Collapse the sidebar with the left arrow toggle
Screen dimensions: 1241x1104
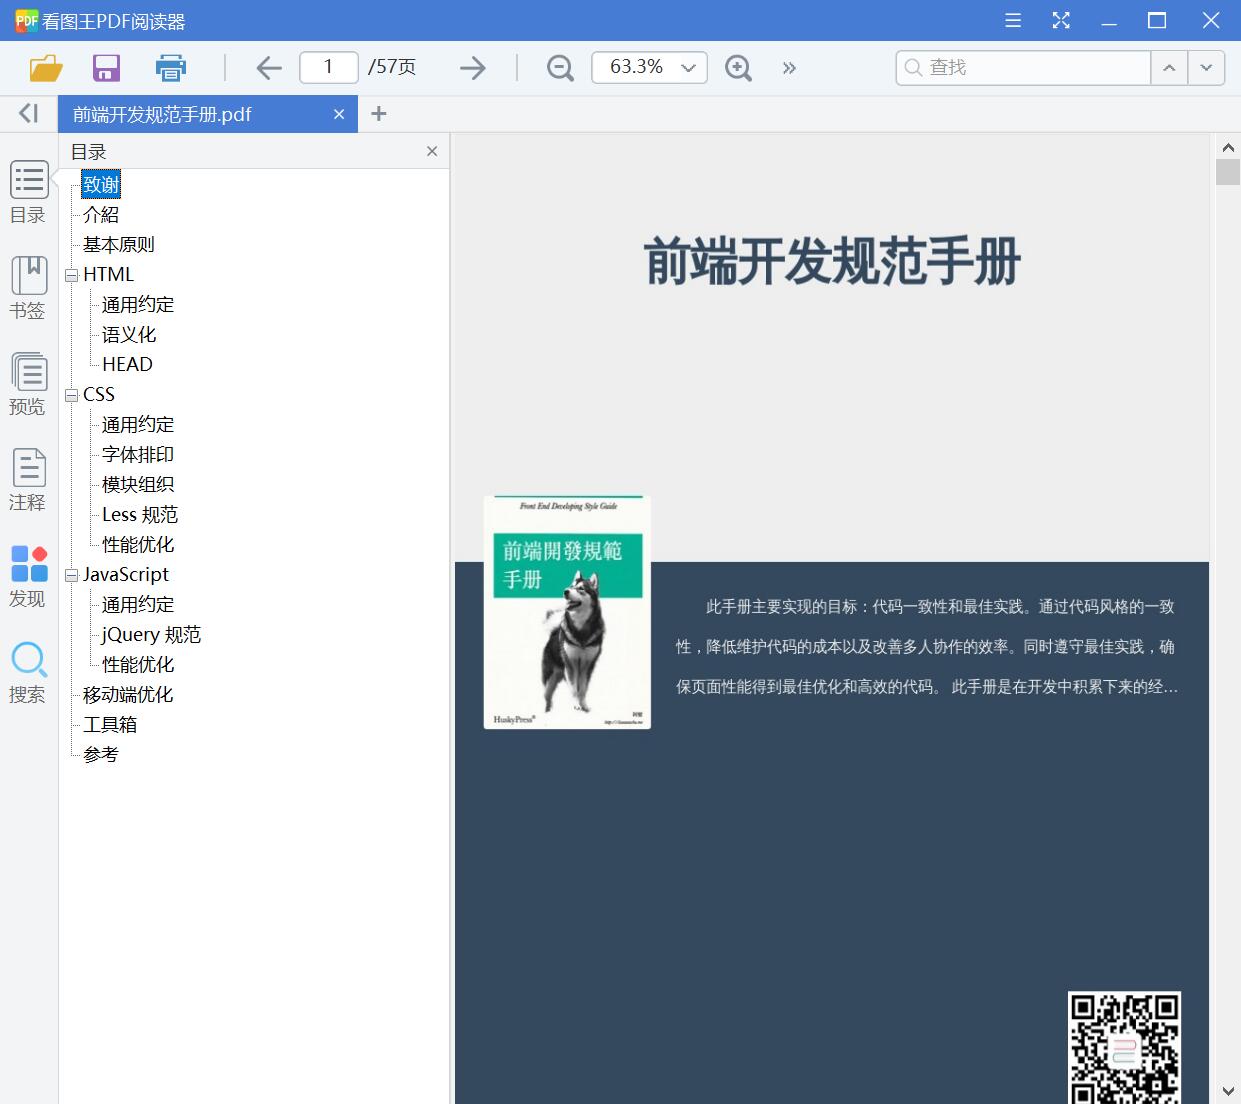tap(27, 113)
